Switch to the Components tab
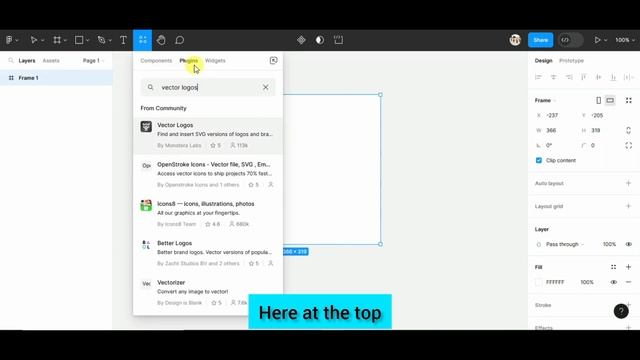Image resolution: width=640 pixels, height=360 pixels. pyautogui.click(x=156, y=60)
